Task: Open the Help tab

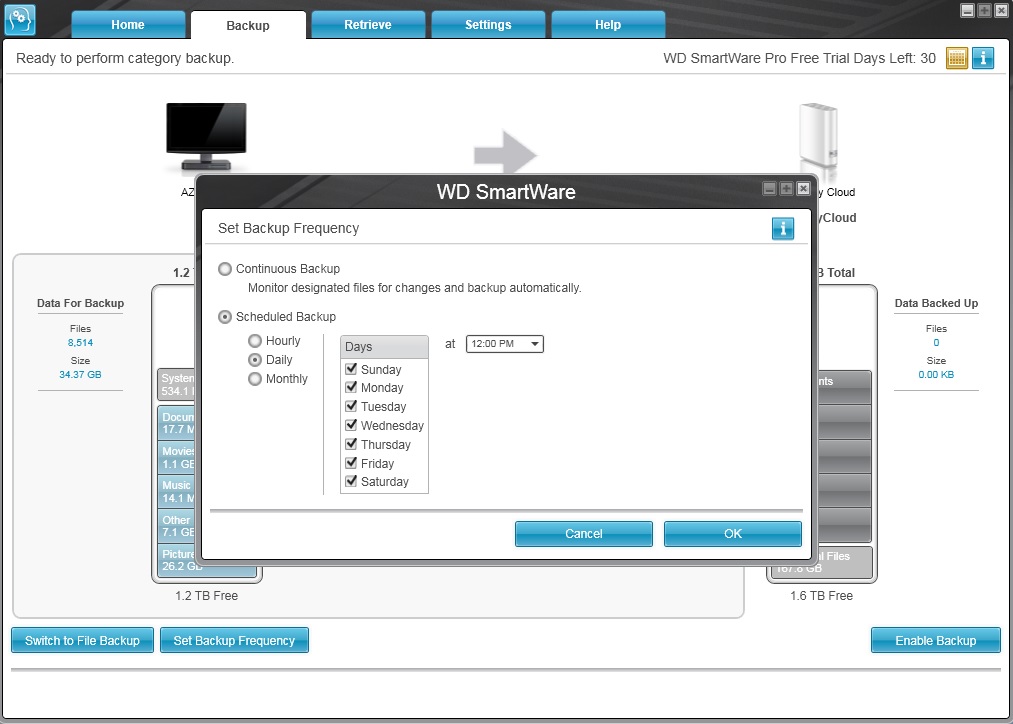Action: pyautogui.click(x=608, y=25)
